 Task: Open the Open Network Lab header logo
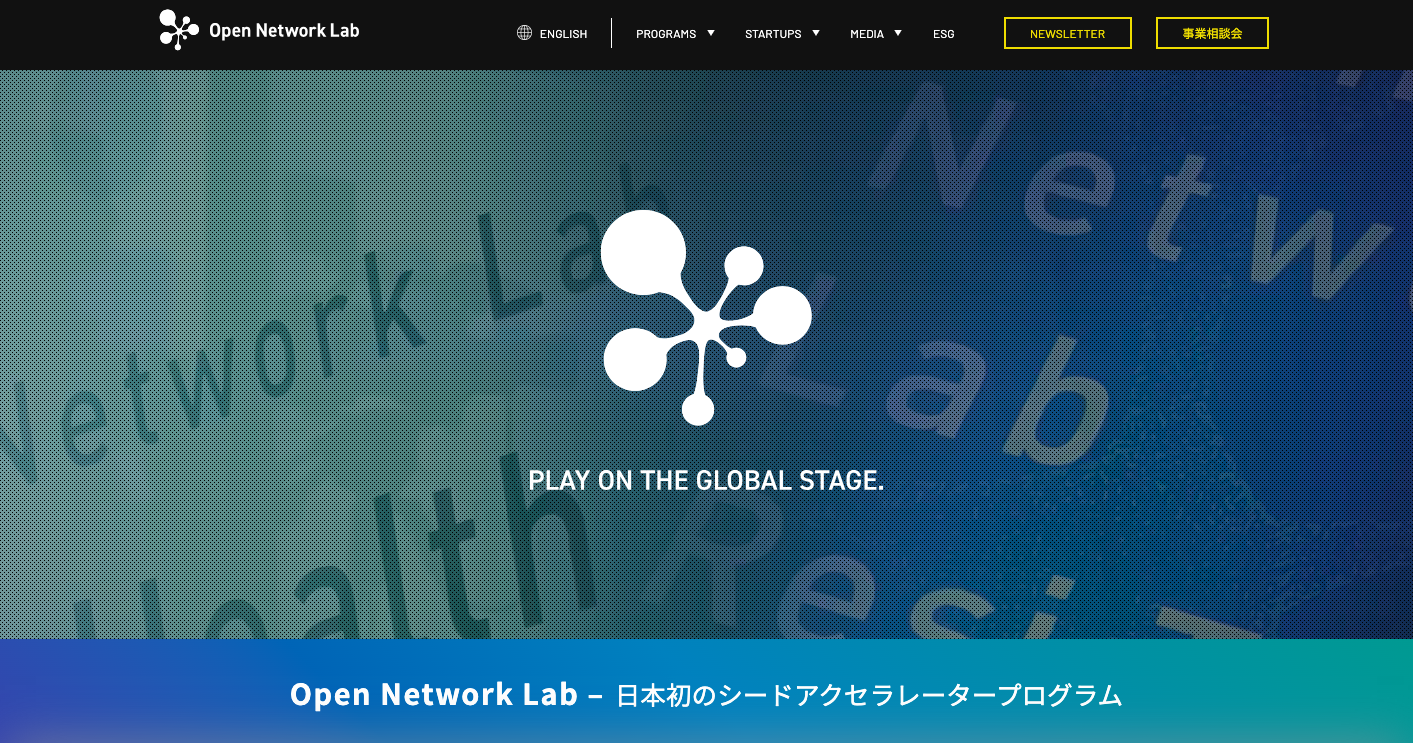pyautogui.click(x=259, y=30)
